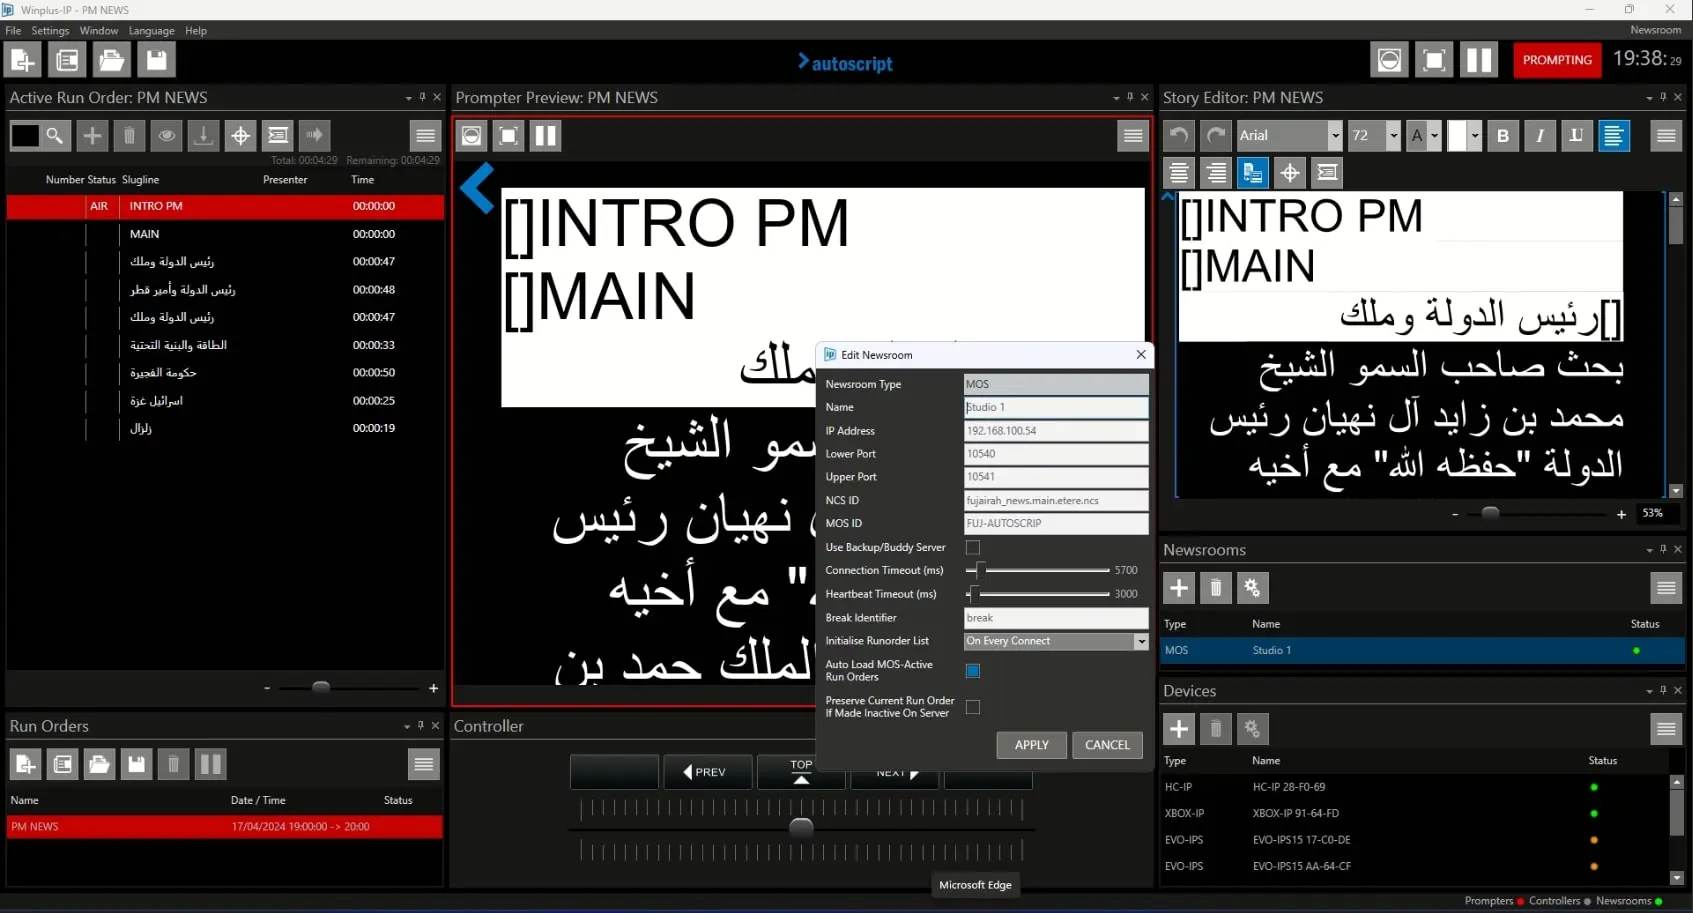Click the Bold formatting icon in Story Editor

(1502, 136)
